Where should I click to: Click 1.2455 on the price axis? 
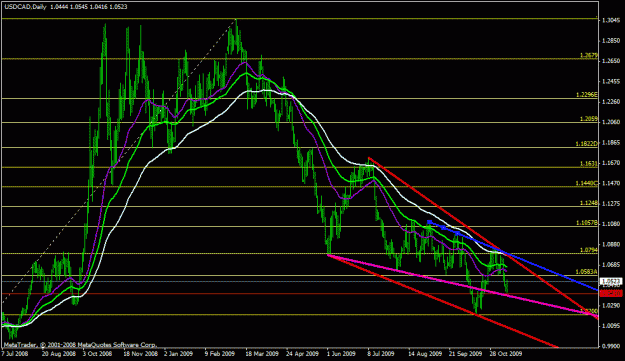[611, 81]
